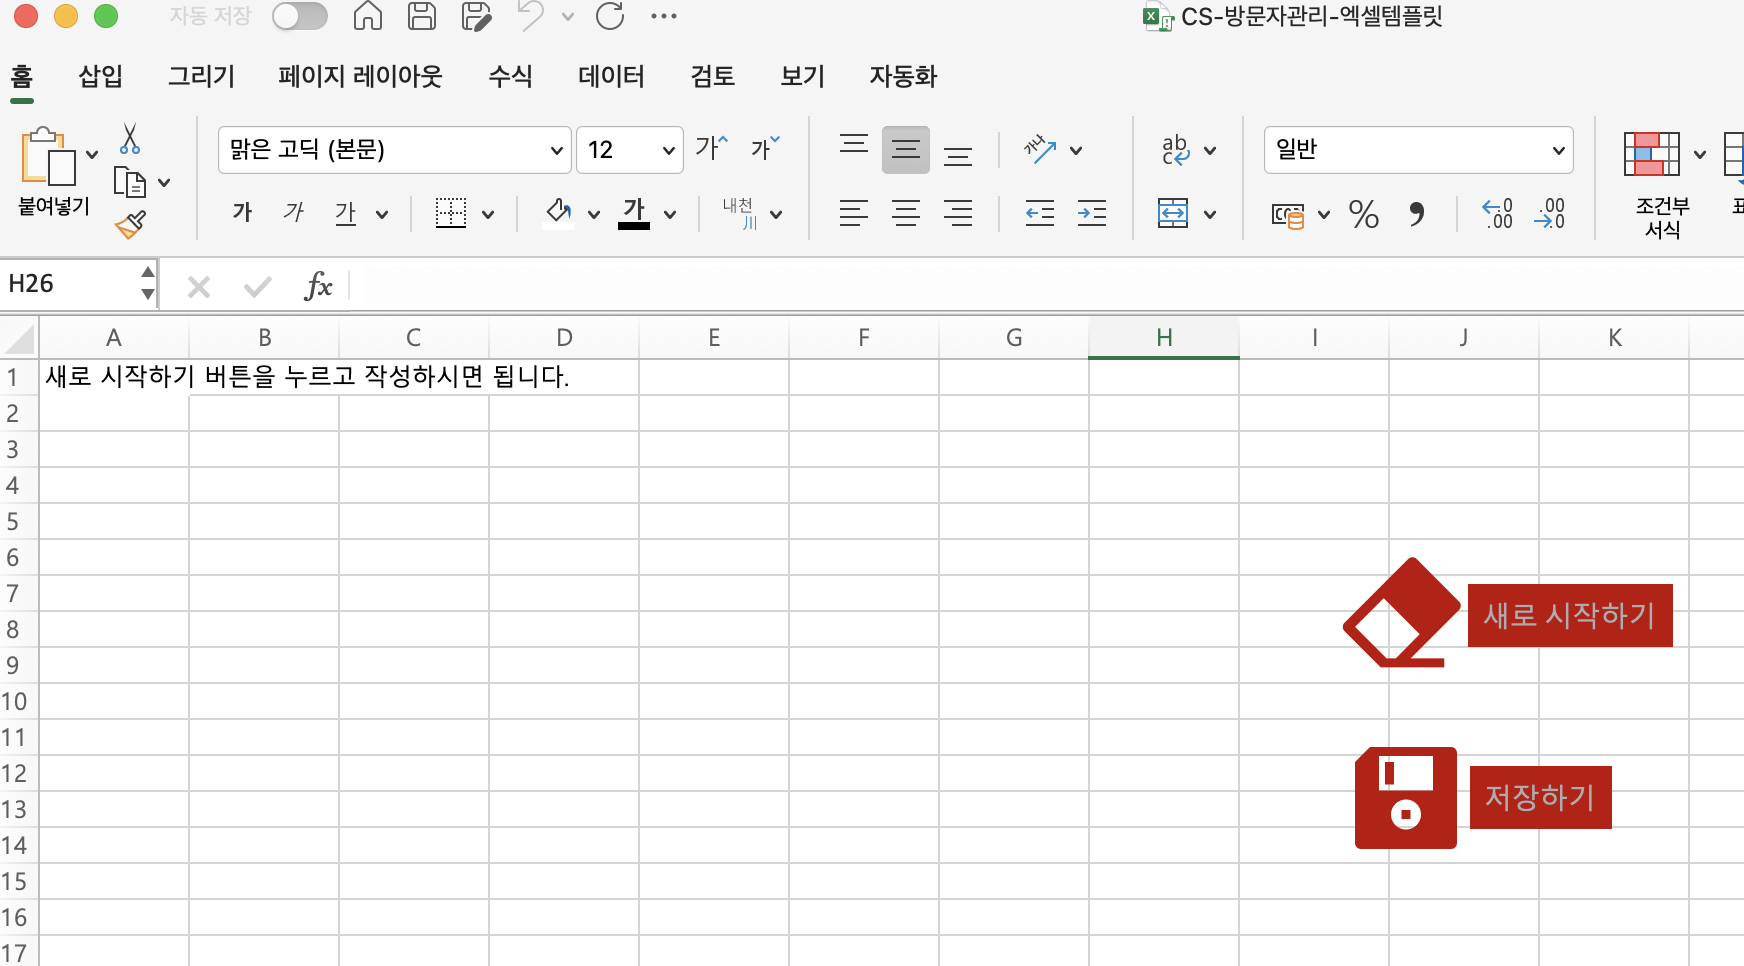Image resolution: width=1744 pixels, height=966 pixels.
Task: Switch to the 검토 tab
Action: tap(712, 76)
